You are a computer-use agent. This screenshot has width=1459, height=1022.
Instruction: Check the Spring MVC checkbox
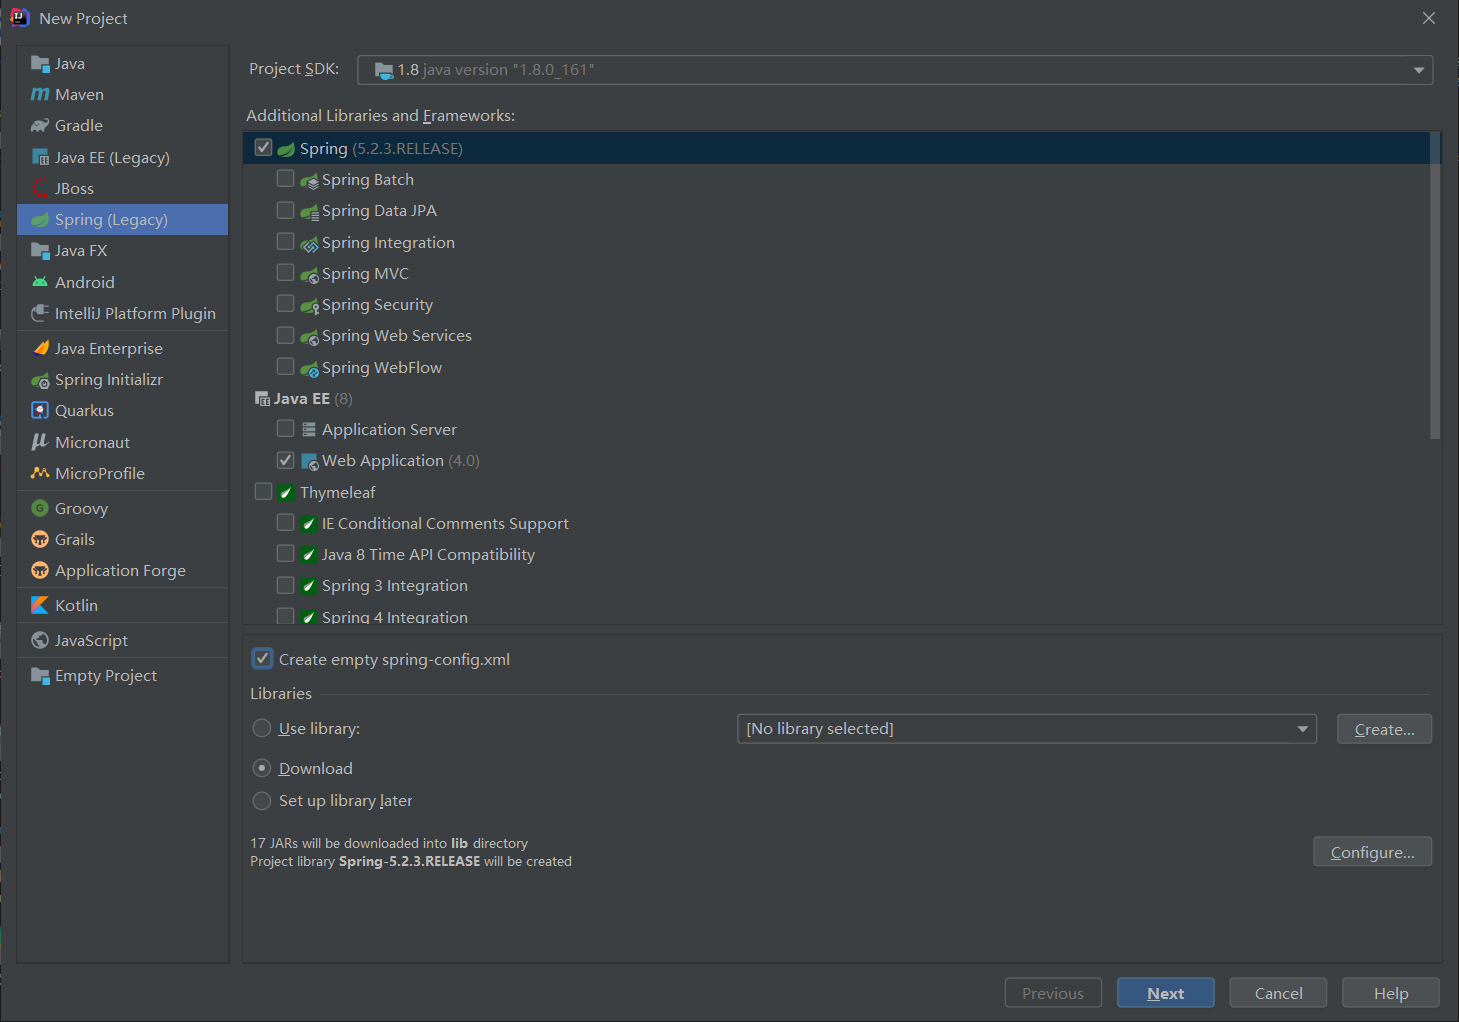click(x=286, y=273)
